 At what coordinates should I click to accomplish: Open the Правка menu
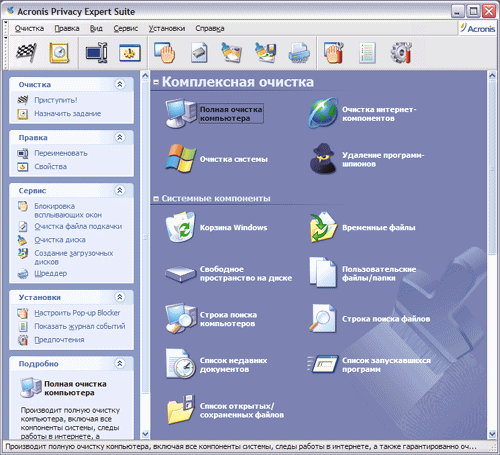[x=67, y=28]
